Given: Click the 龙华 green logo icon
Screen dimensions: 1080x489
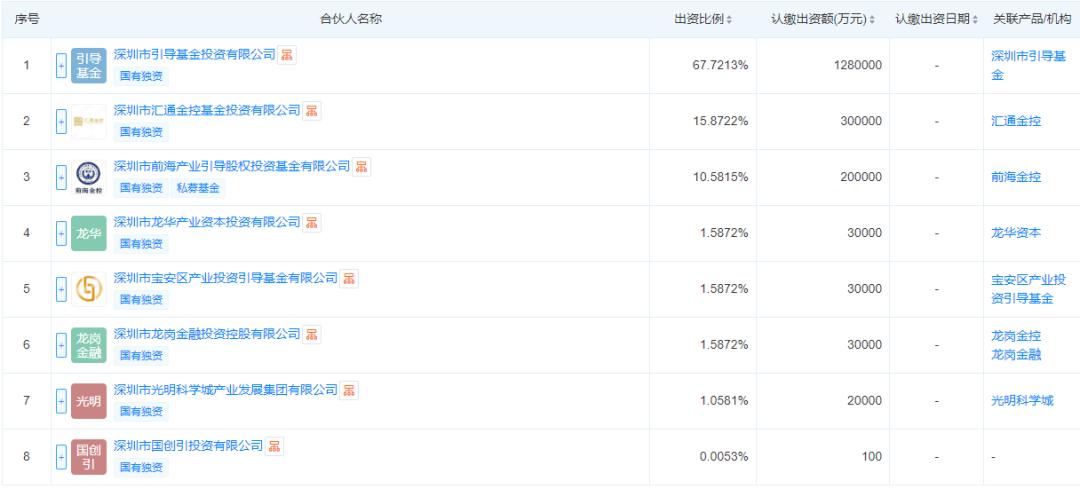Looking at the screenshot, I should (x=88, y=234).
